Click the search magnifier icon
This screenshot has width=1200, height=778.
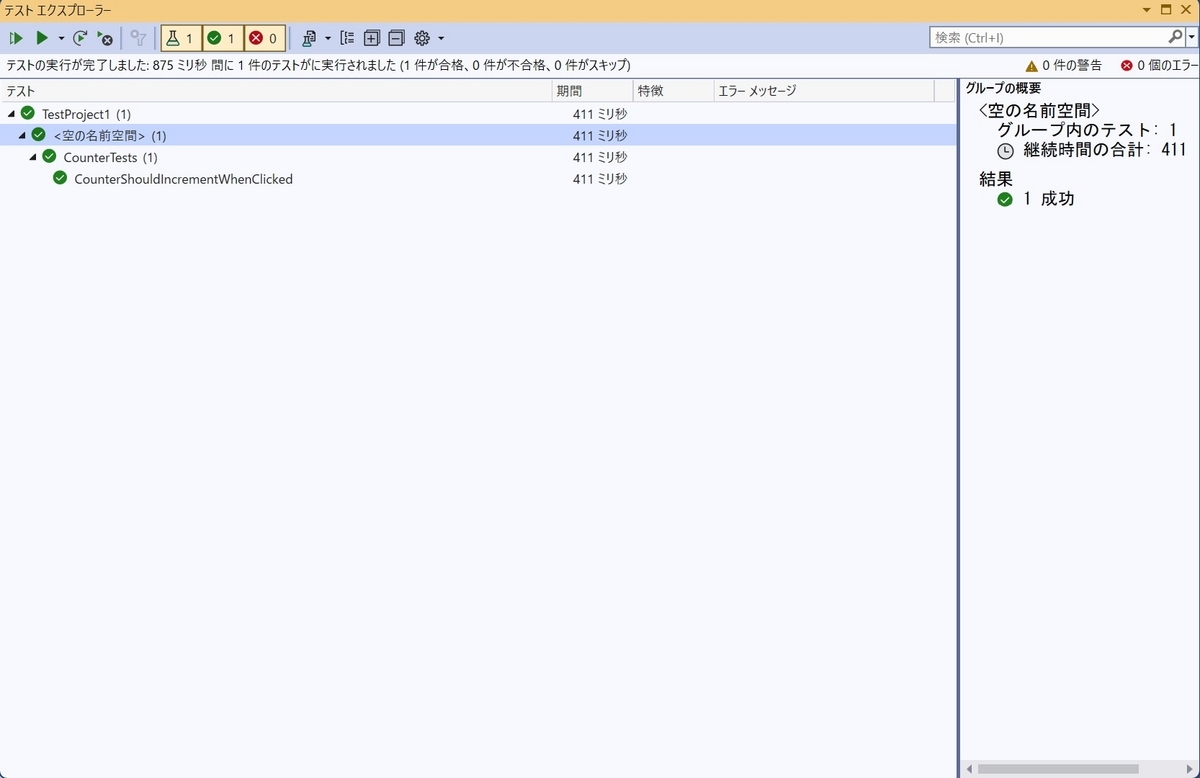(x=1175, y=36)
